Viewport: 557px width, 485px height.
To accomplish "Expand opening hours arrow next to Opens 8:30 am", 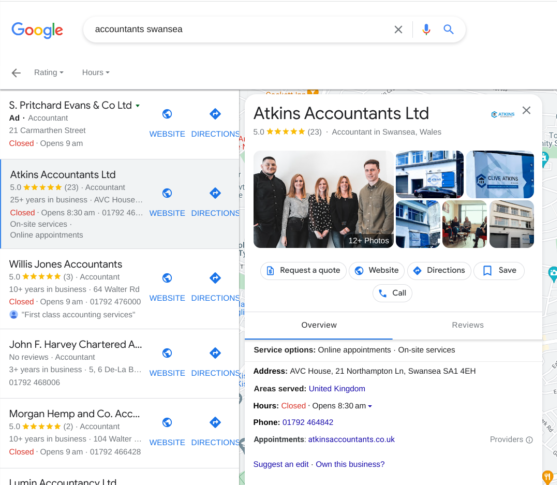I will tap(370, 406).
